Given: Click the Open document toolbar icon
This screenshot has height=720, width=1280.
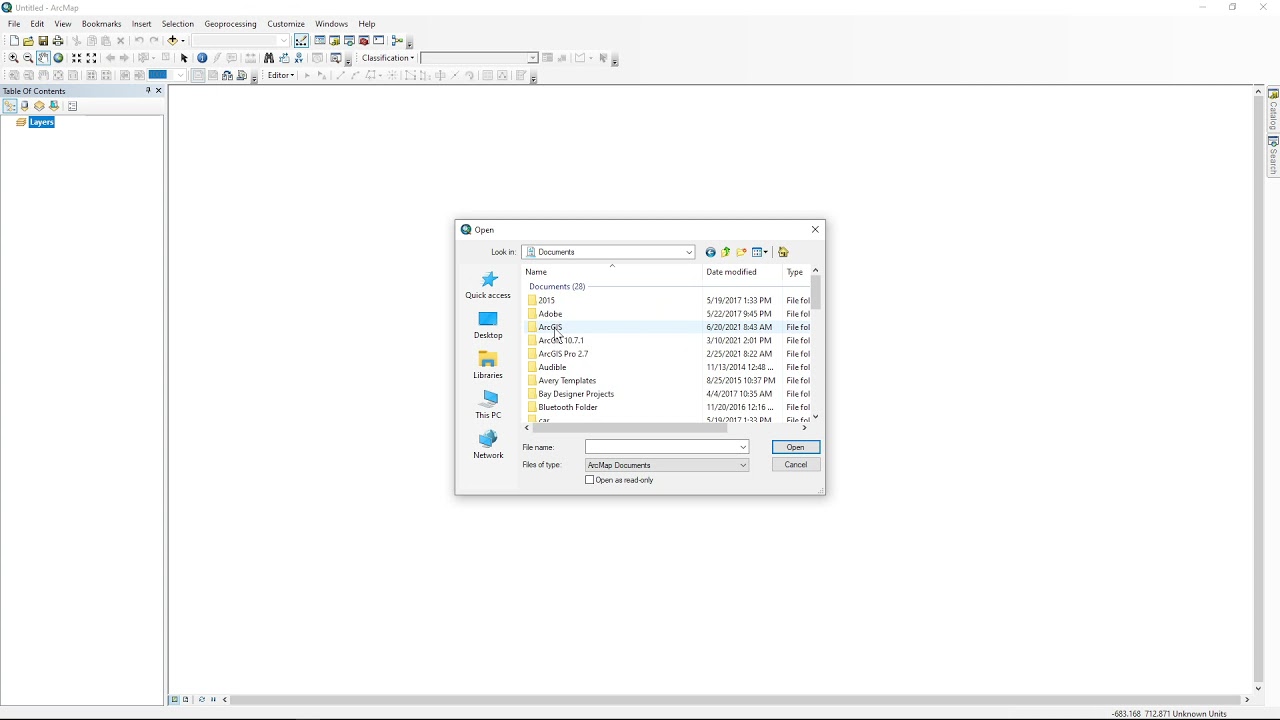Looking at the screenshot, I should click(28, 41).
